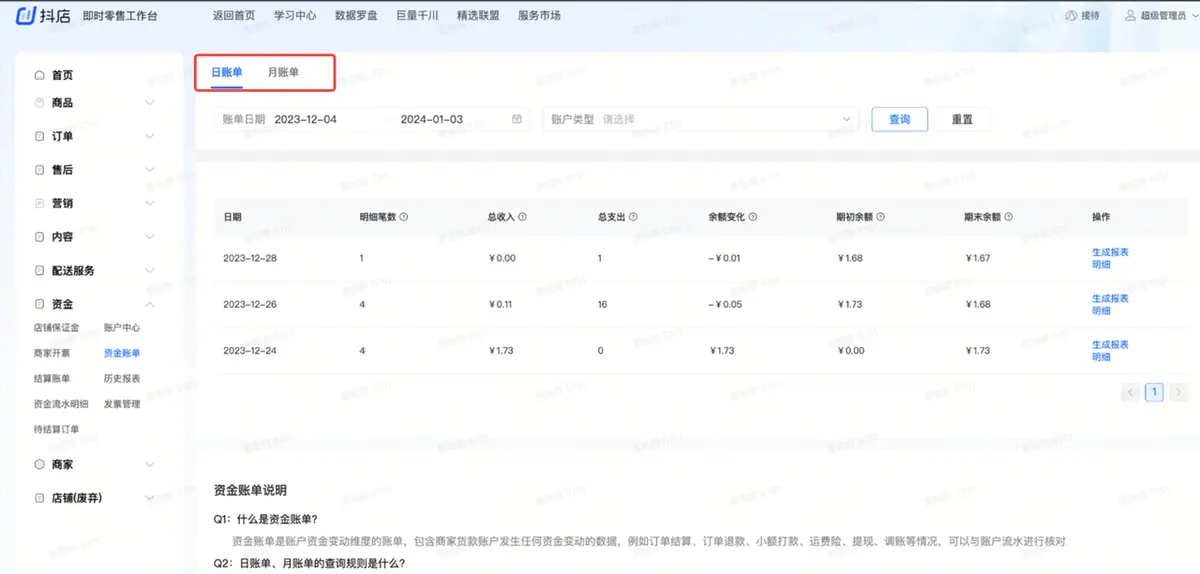This screenshot has height=574, width=1200.
Task: Expand the 营销 sidebar menu chevron
Action: coord(150,203)
